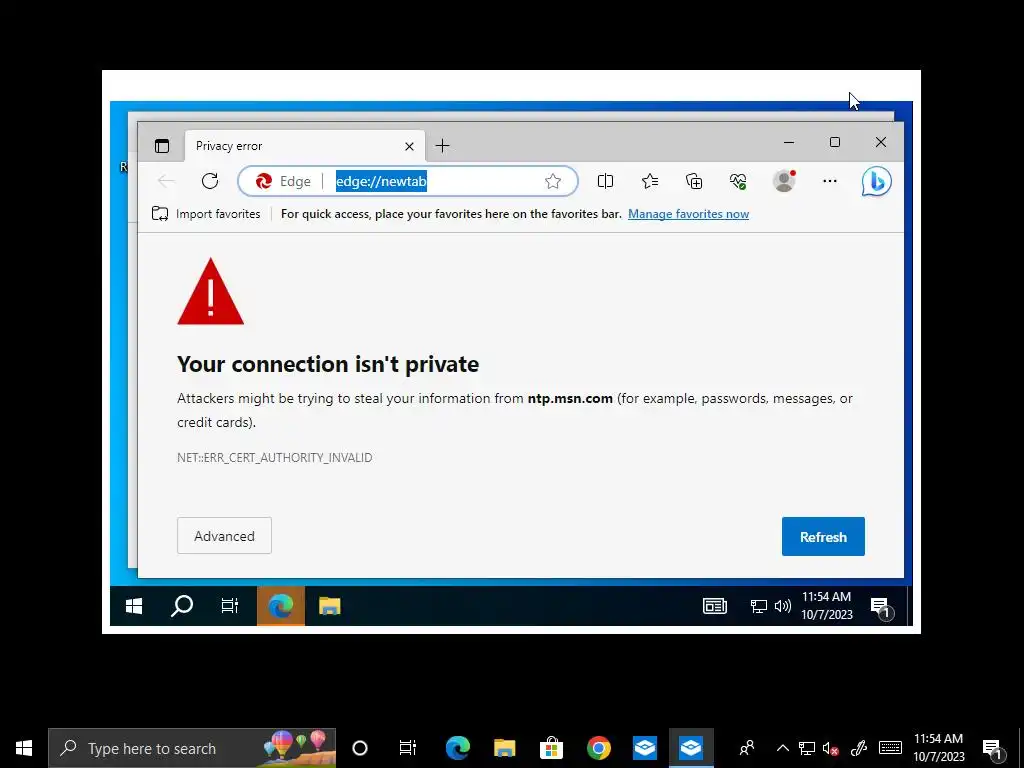
Task: Add page to favorites with star icon
Action: [x=553, y=181]
